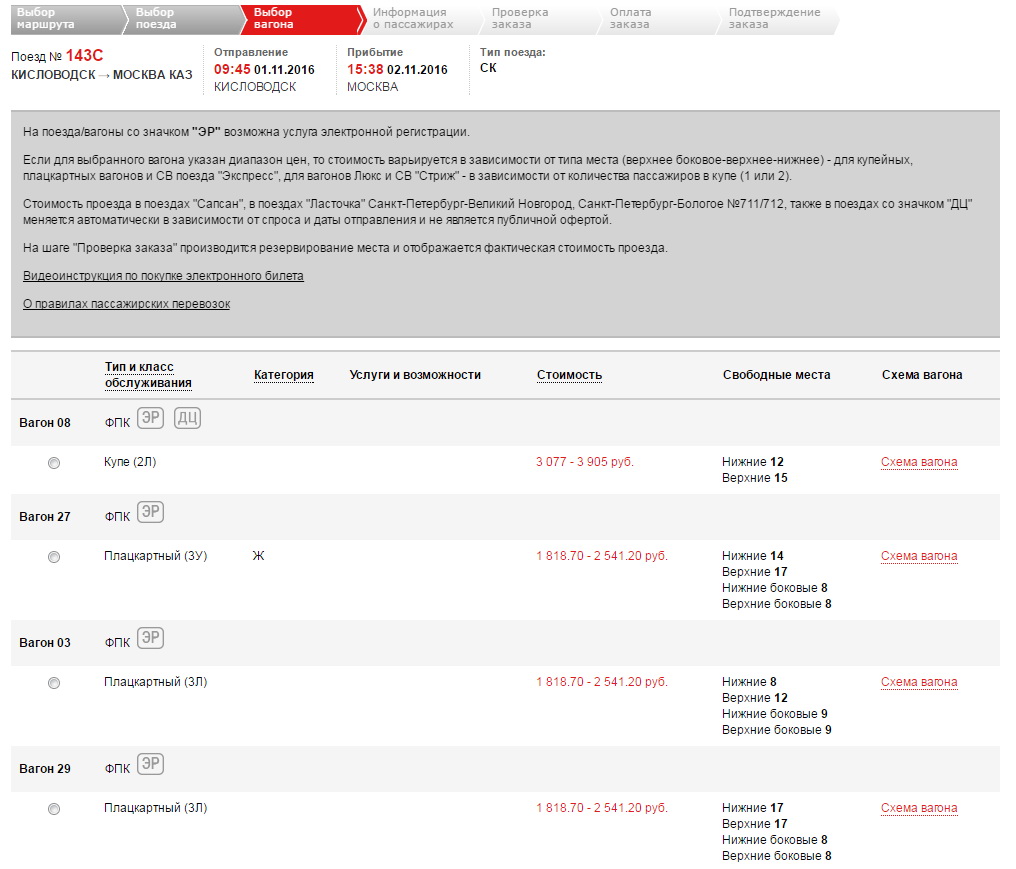Select the Плацкартный (3У) wagon 27 radio

click(54, 557)
